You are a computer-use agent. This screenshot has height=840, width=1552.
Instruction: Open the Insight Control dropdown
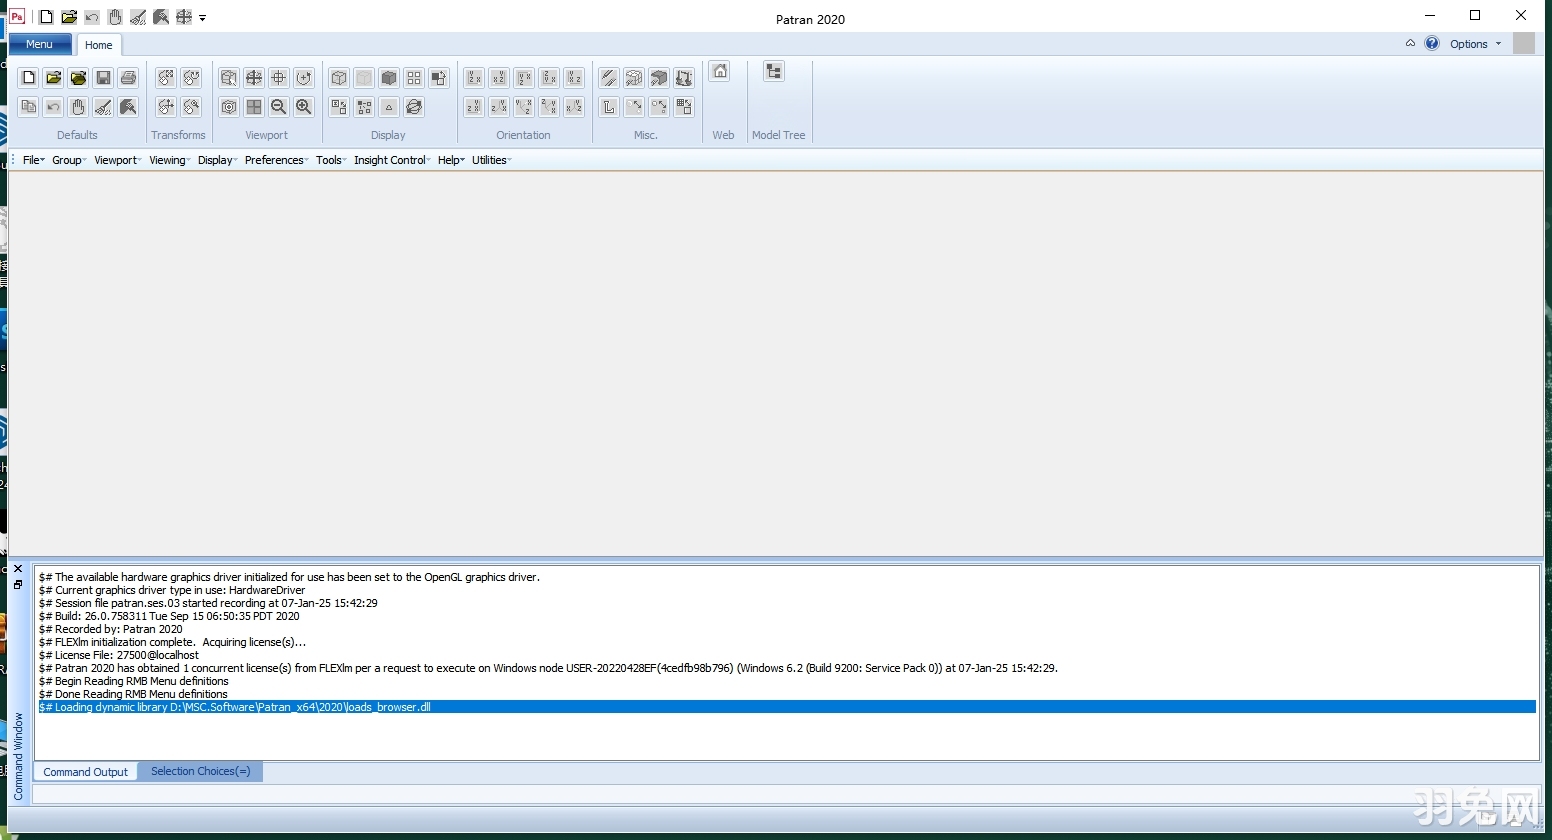(x=391, y=160)
